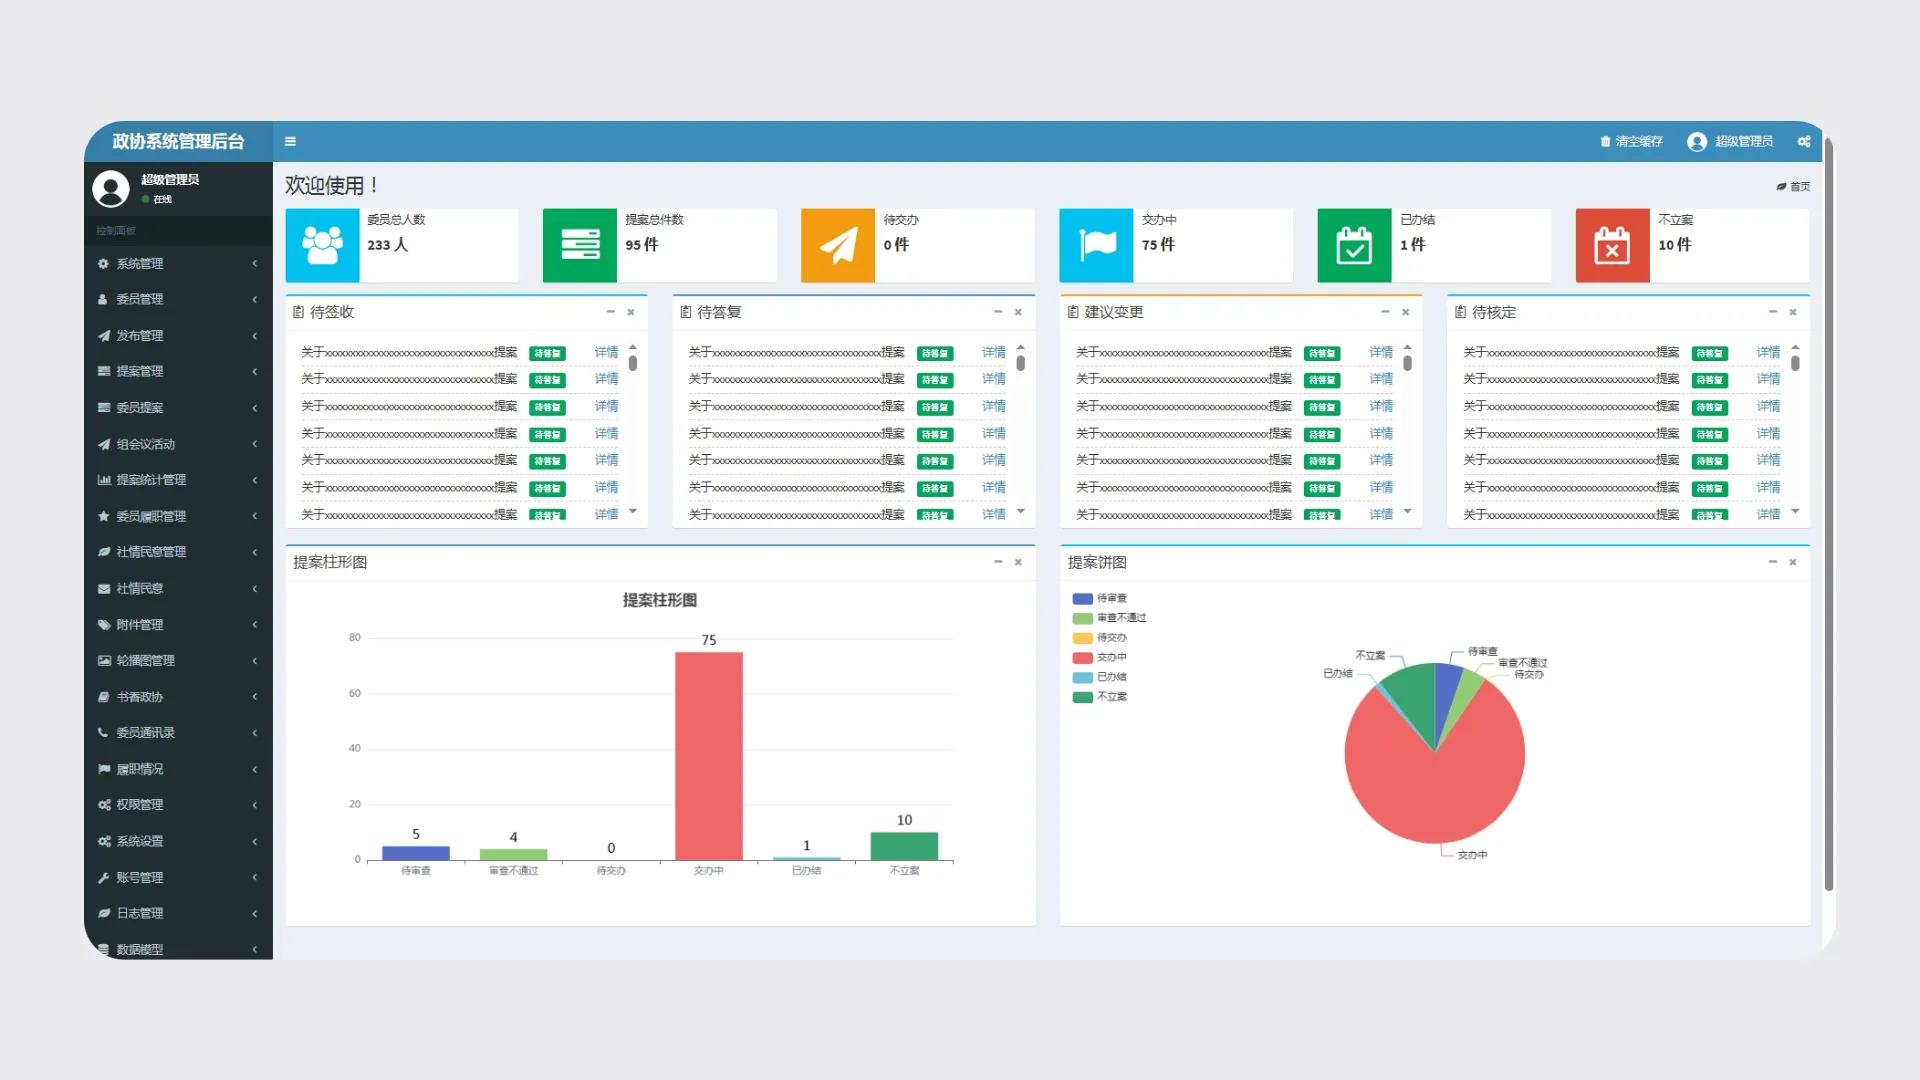Collapse the 待签收 panel with minus
The image size is (1920, 1080).
pyautogui.click(x=610, y=313)
